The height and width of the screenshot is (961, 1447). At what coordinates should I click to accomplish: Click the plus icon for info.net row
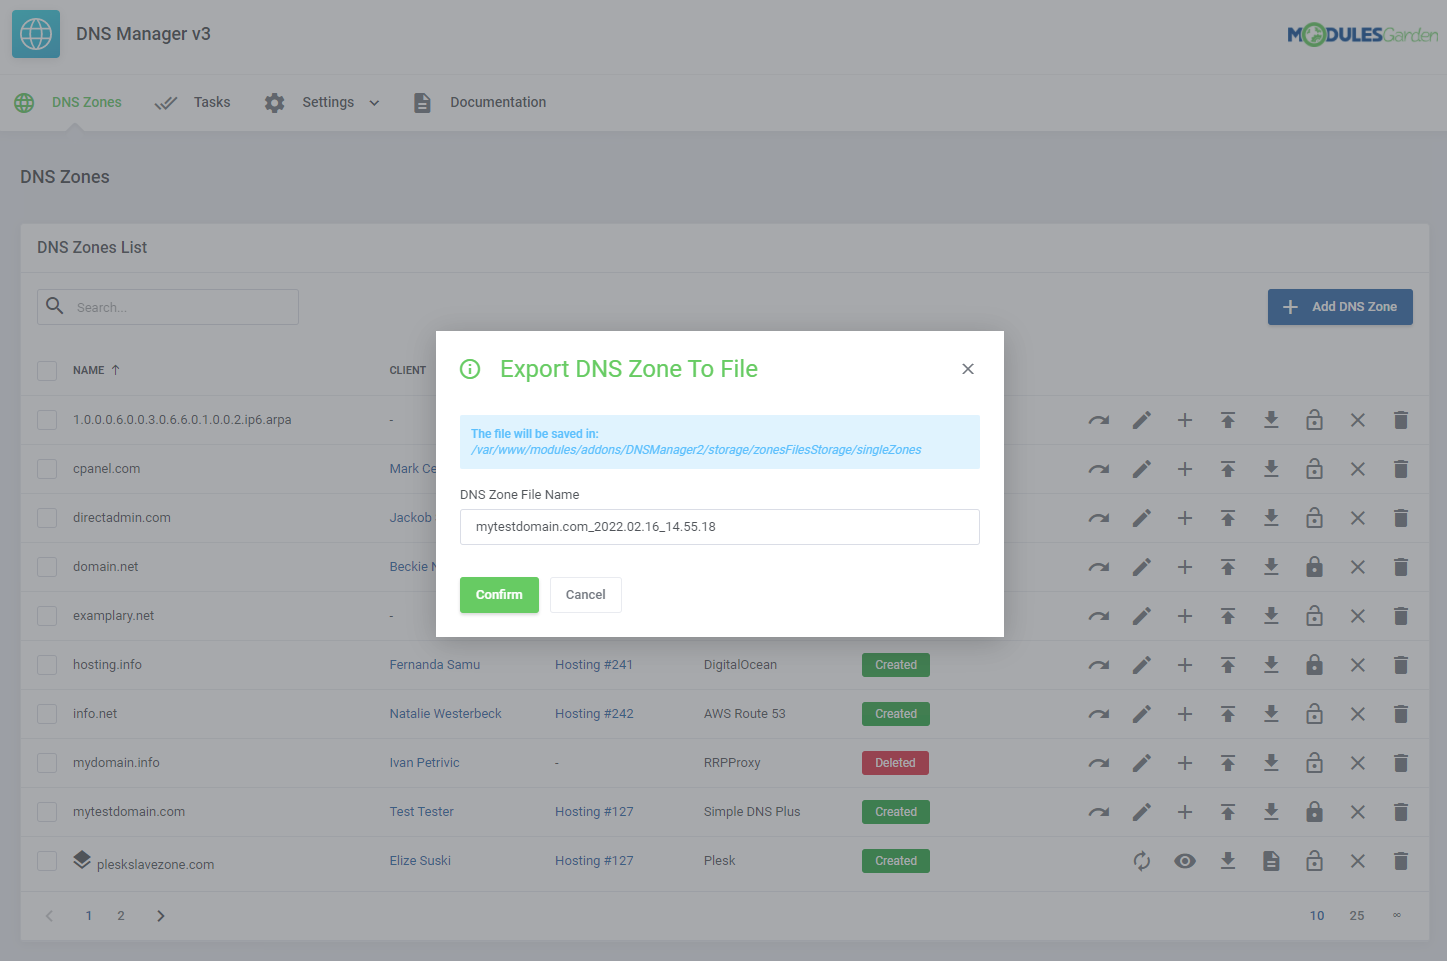(x=1184, y=714)
